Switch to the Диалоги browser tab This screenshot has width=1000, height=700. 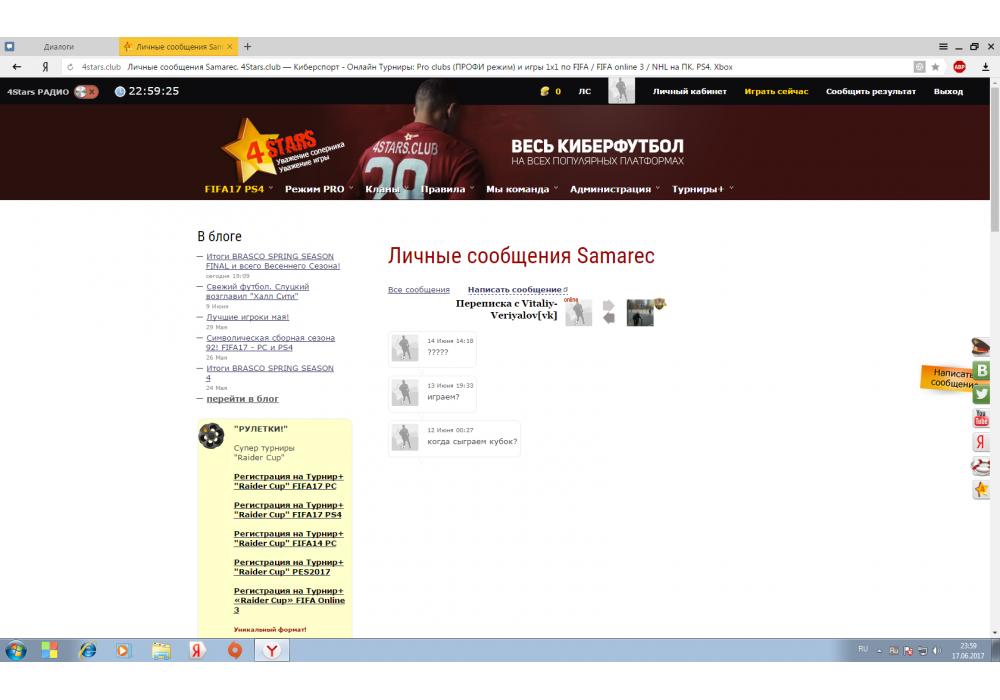click(59, 47)
